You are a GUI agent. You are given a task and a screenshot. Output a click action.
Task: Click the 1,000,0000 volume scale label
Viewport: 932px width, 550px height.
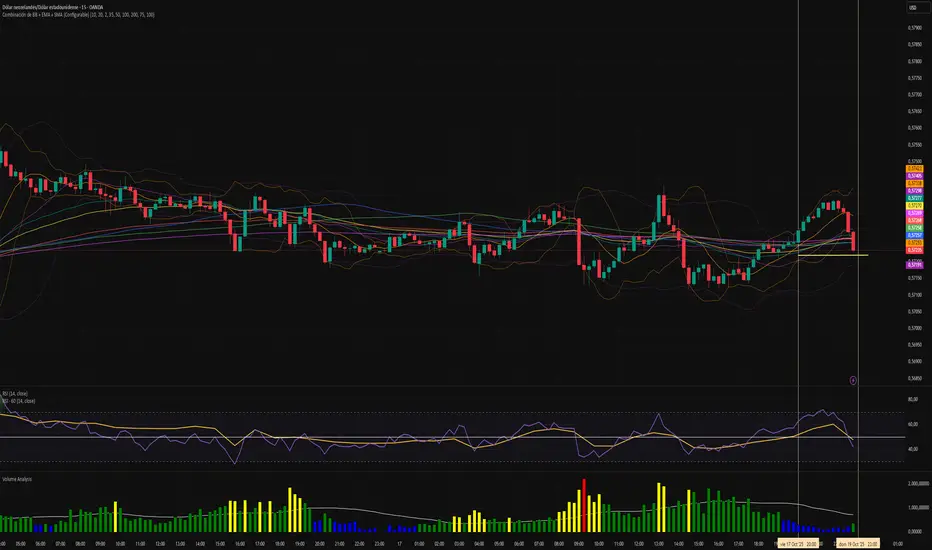918,508
